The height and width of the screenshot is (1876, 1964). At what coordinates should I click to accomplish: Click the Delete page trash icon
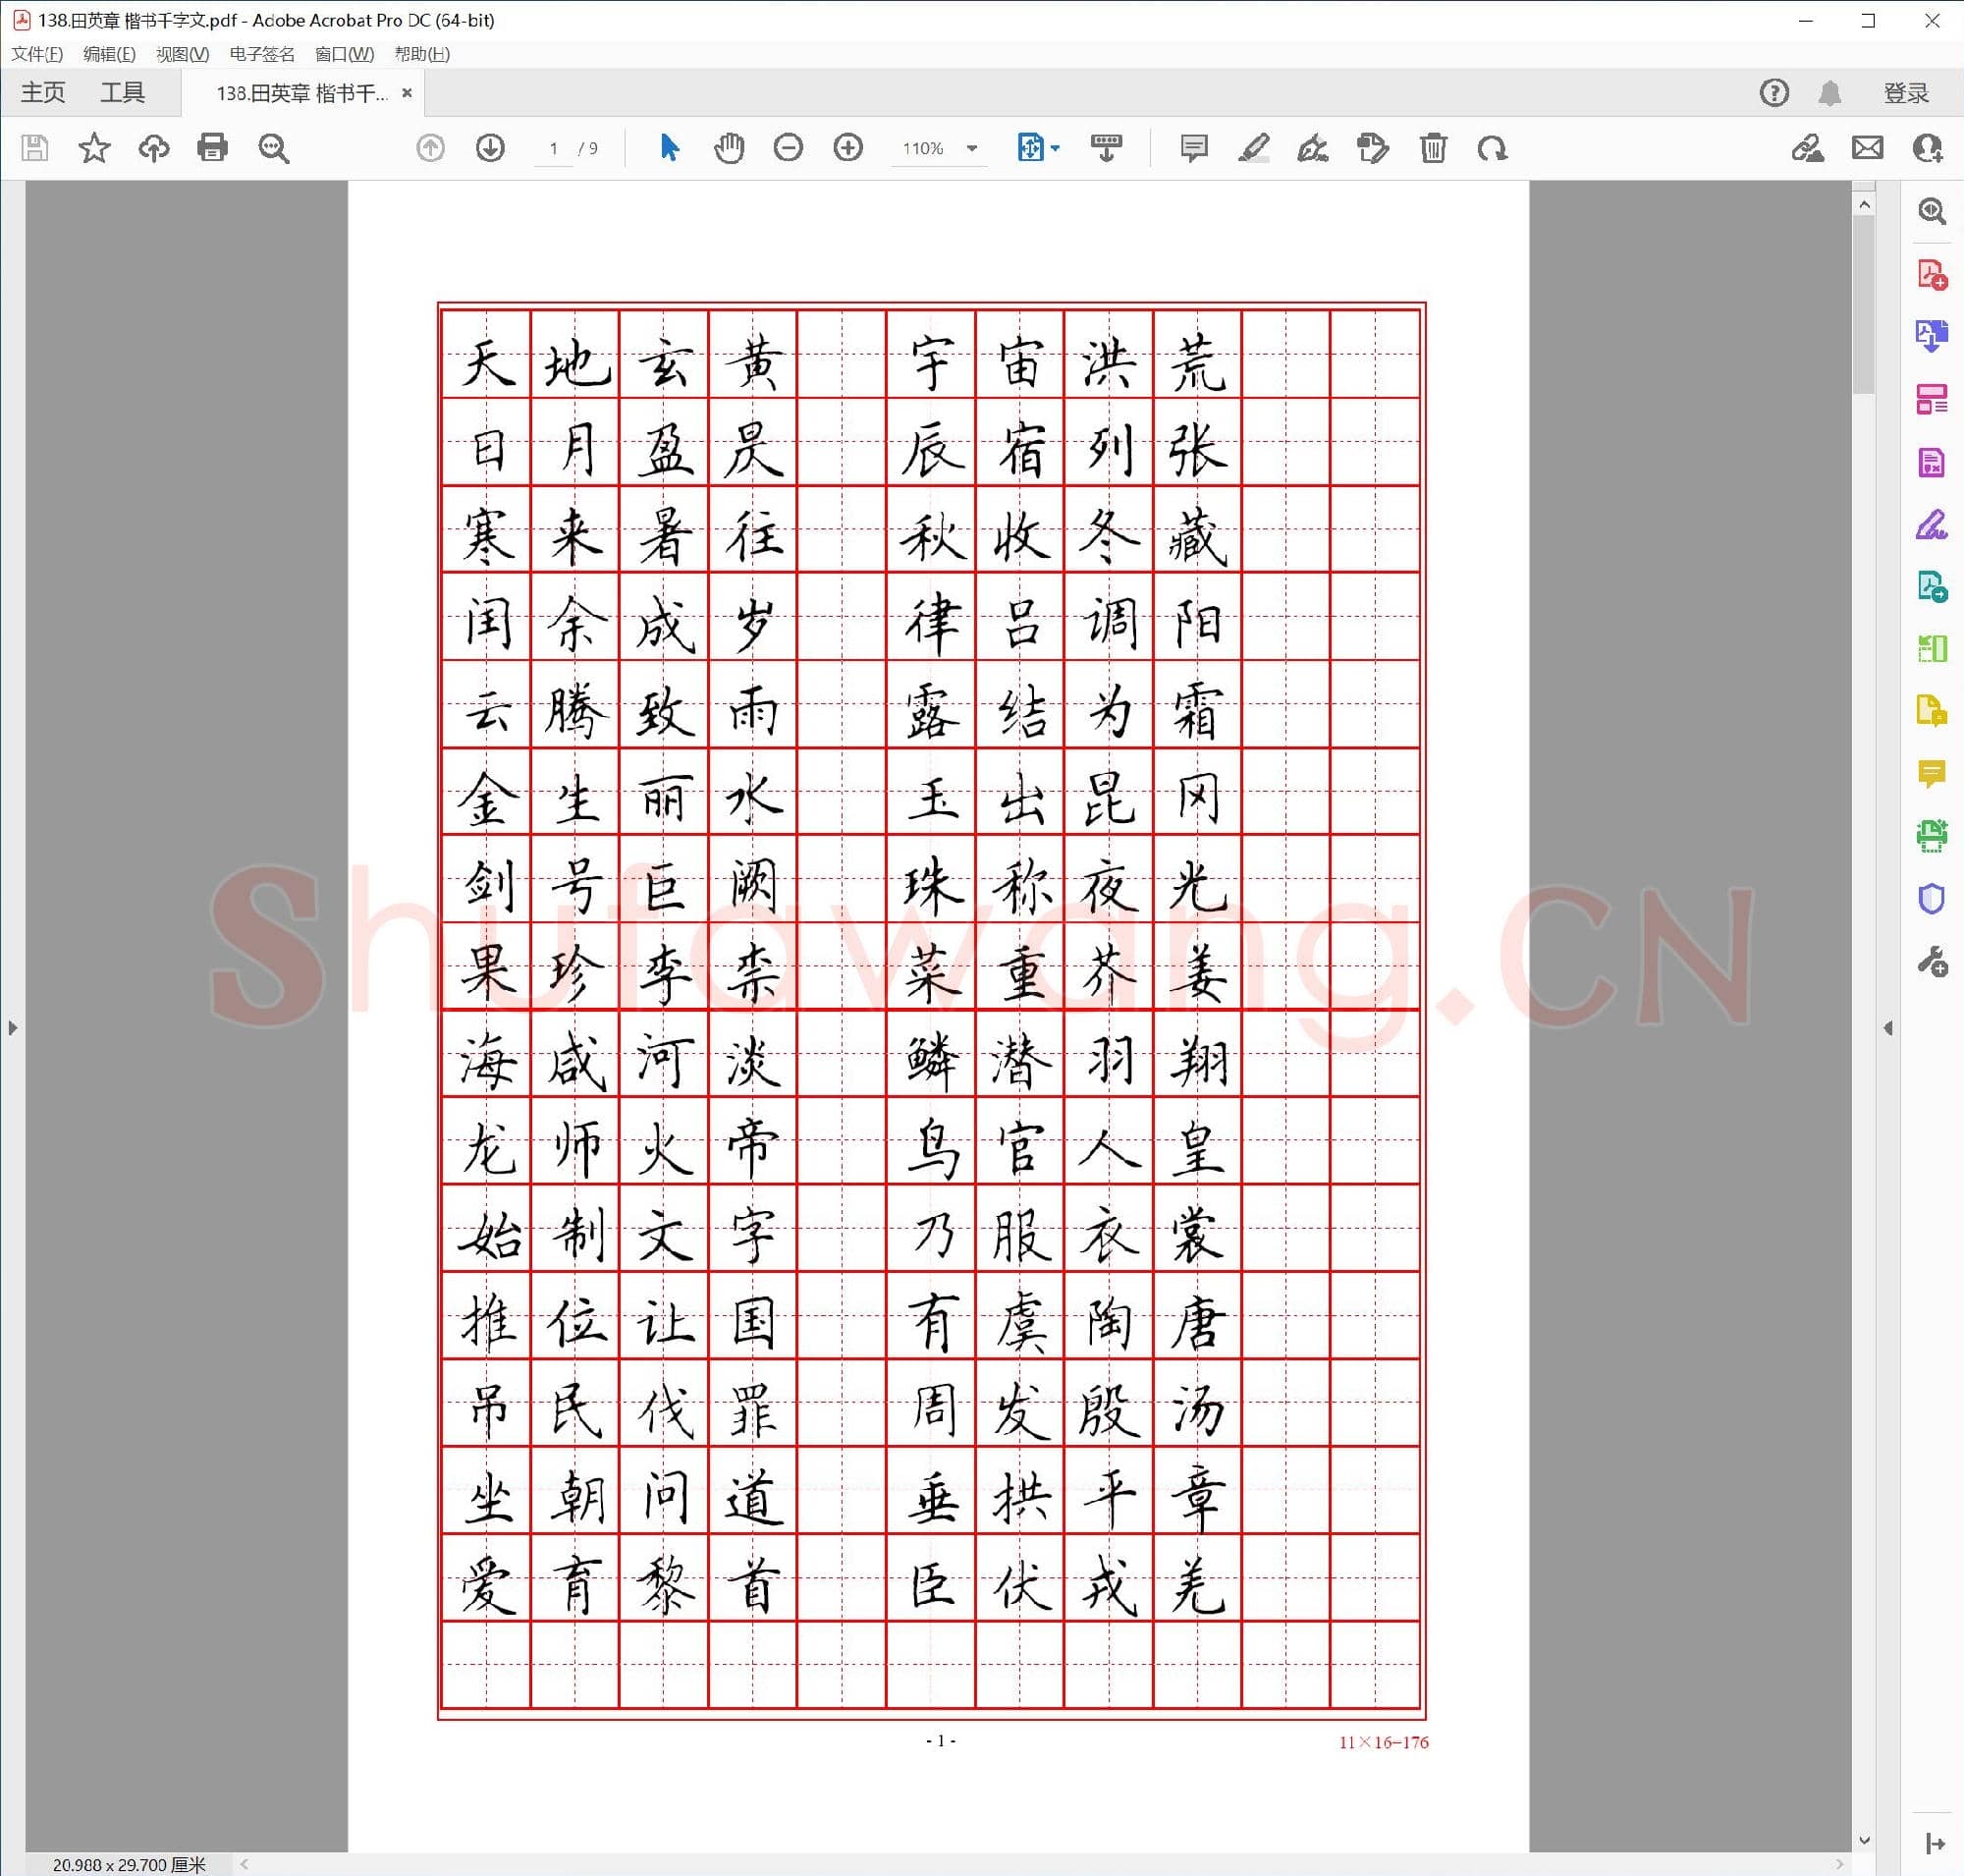pyautogui.click(x=1432, y=148)
